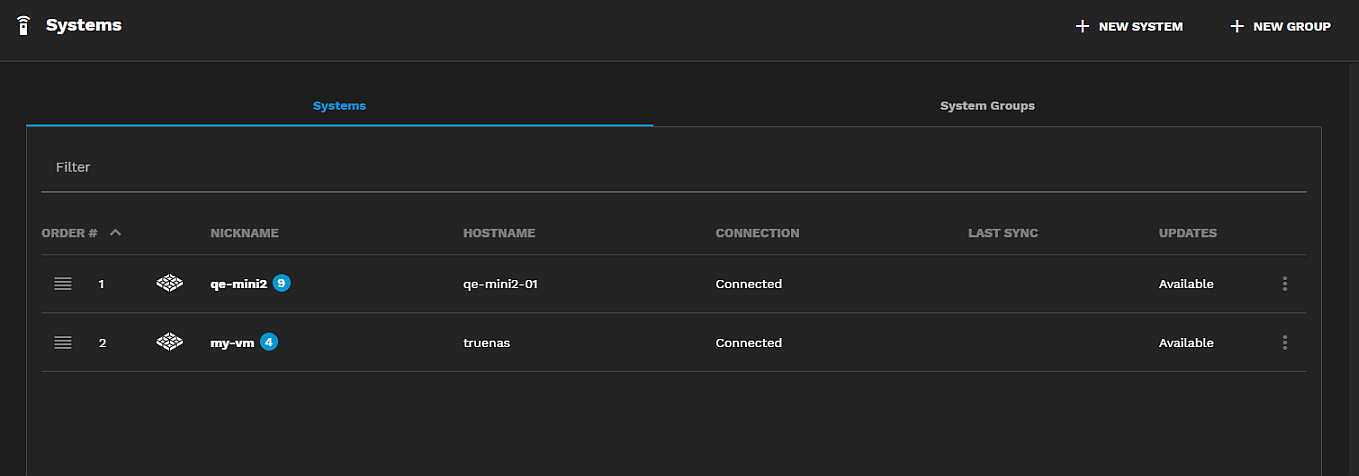Click the drag handle for qe-mini2 row

[63, 284]
